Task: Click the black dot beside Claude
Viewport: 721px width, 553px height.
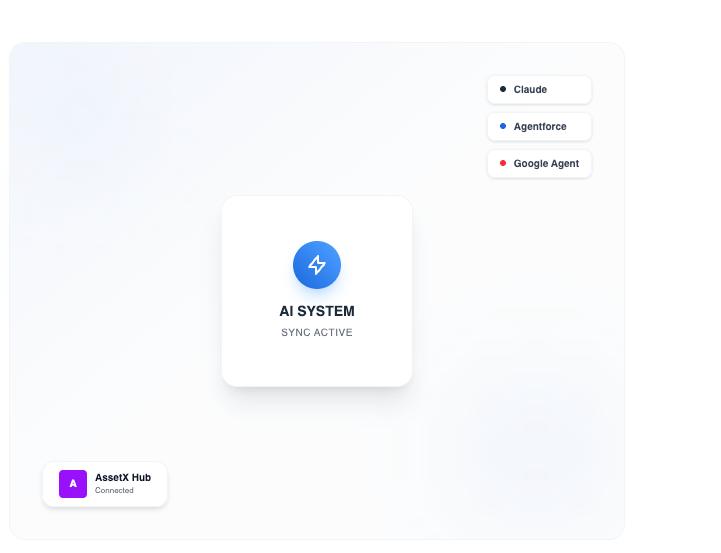Action: [x=502, y=89]
